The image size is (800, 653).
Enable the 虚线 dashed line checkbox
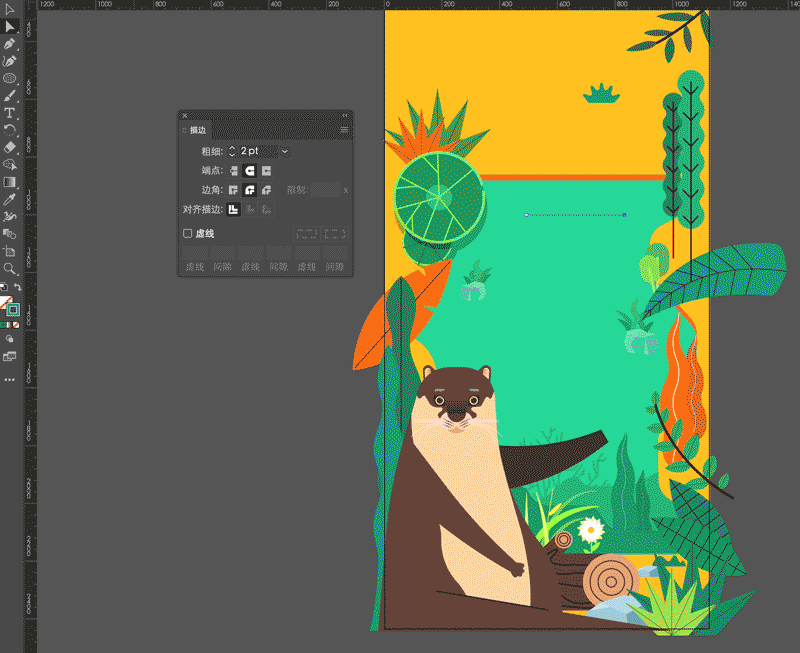[187, 233]
